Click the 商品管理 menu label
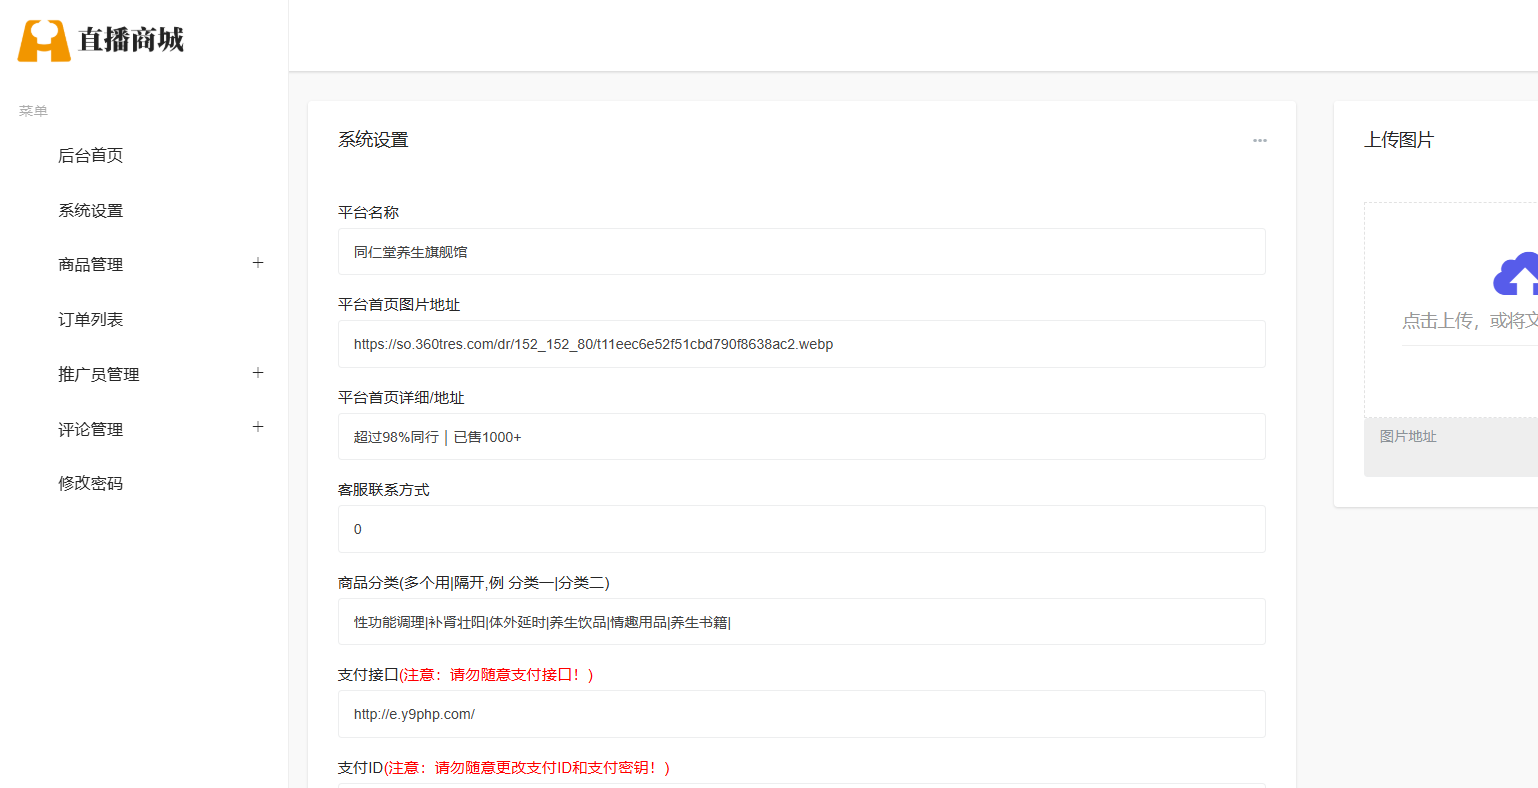Viewport: 1538px width, 788px height. (90, 265)
